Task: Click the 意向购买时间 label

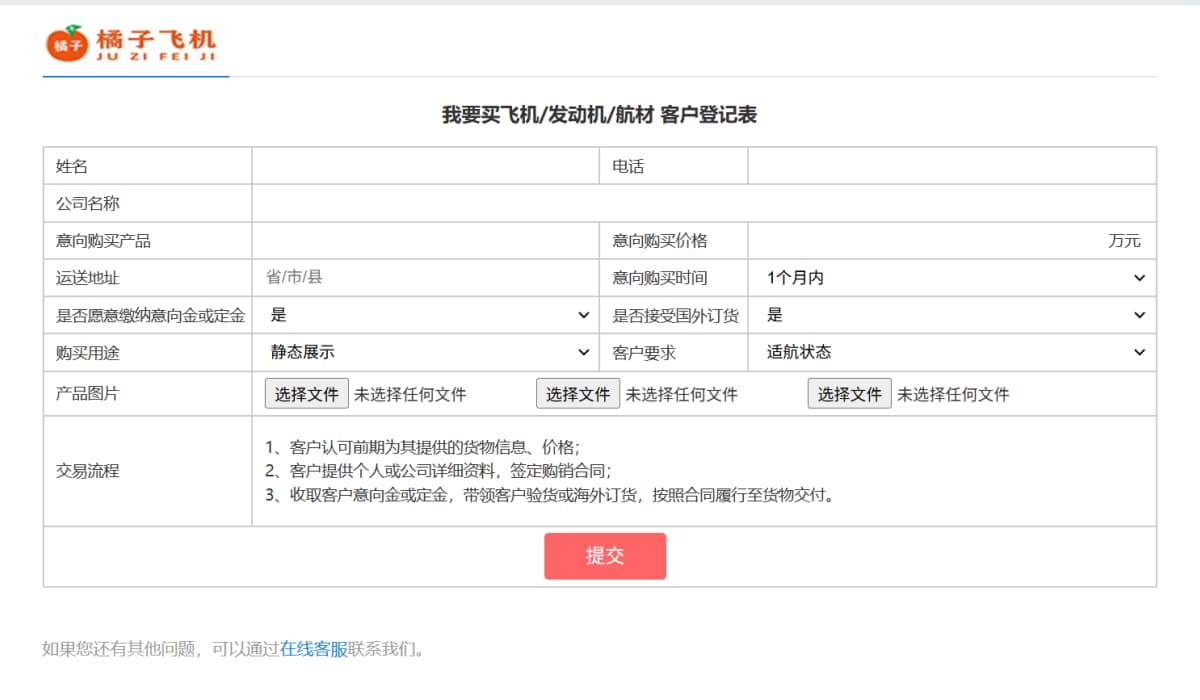Action: (660, 278)
